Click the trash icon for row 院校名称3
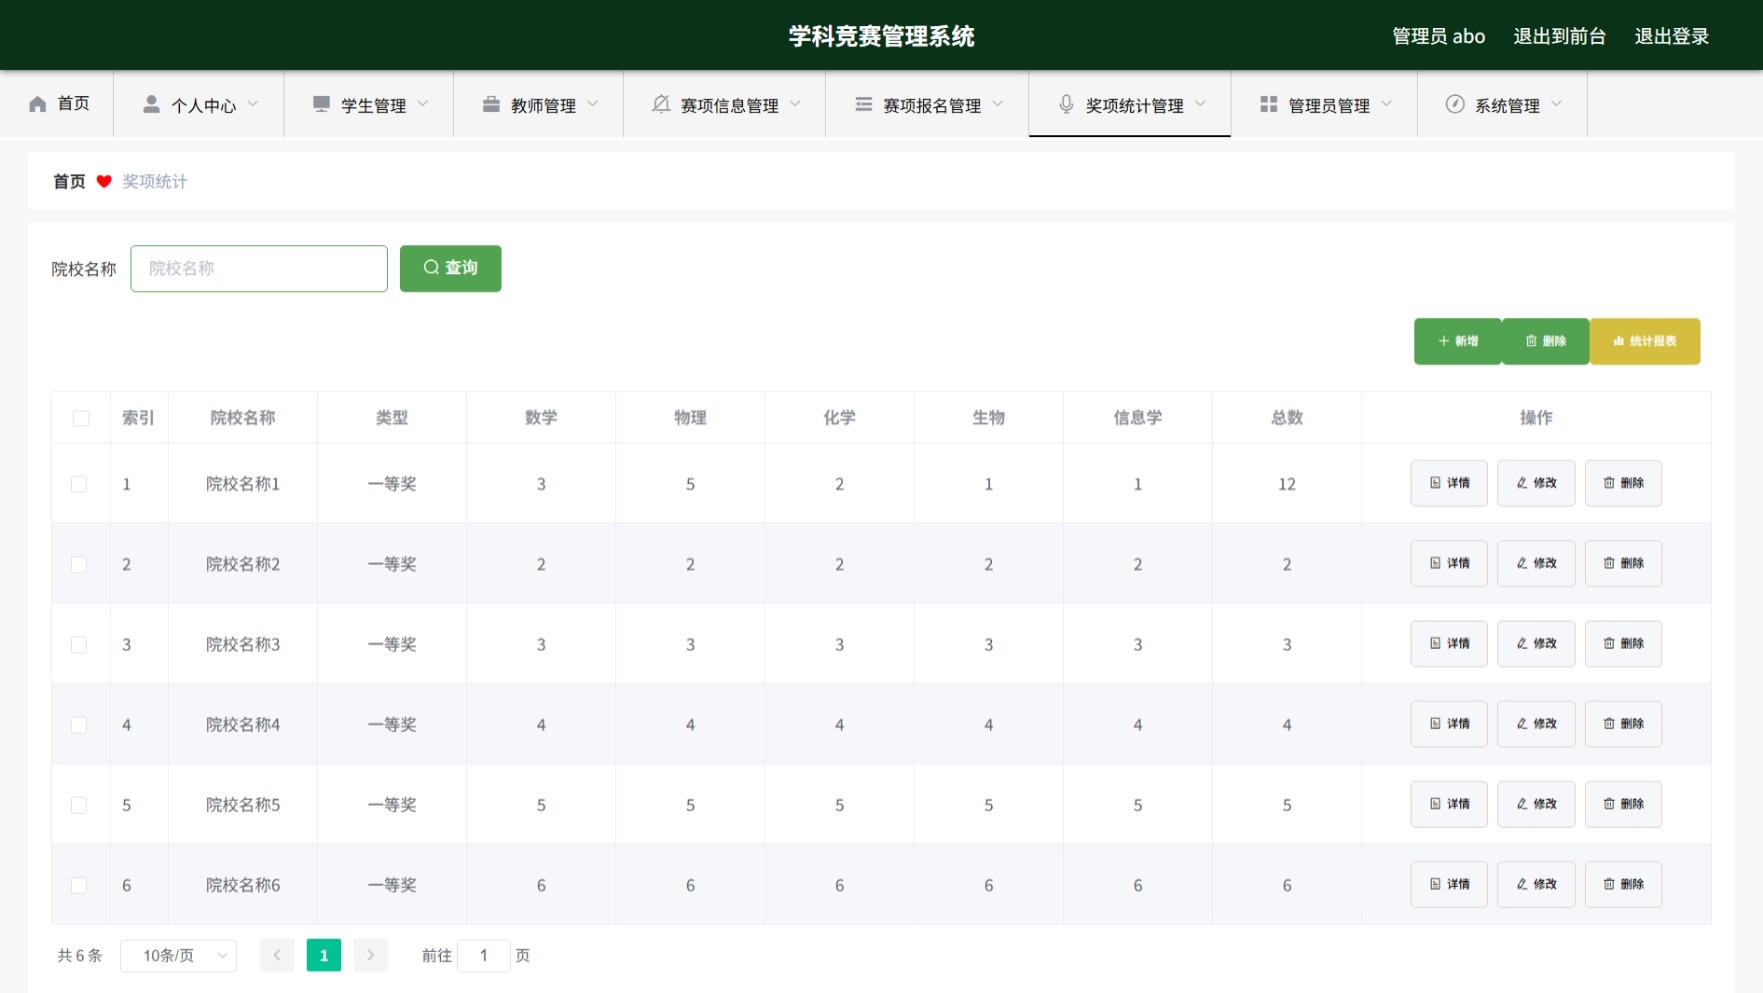This screenshot has height=993, width=1763. click(1609, 643)
